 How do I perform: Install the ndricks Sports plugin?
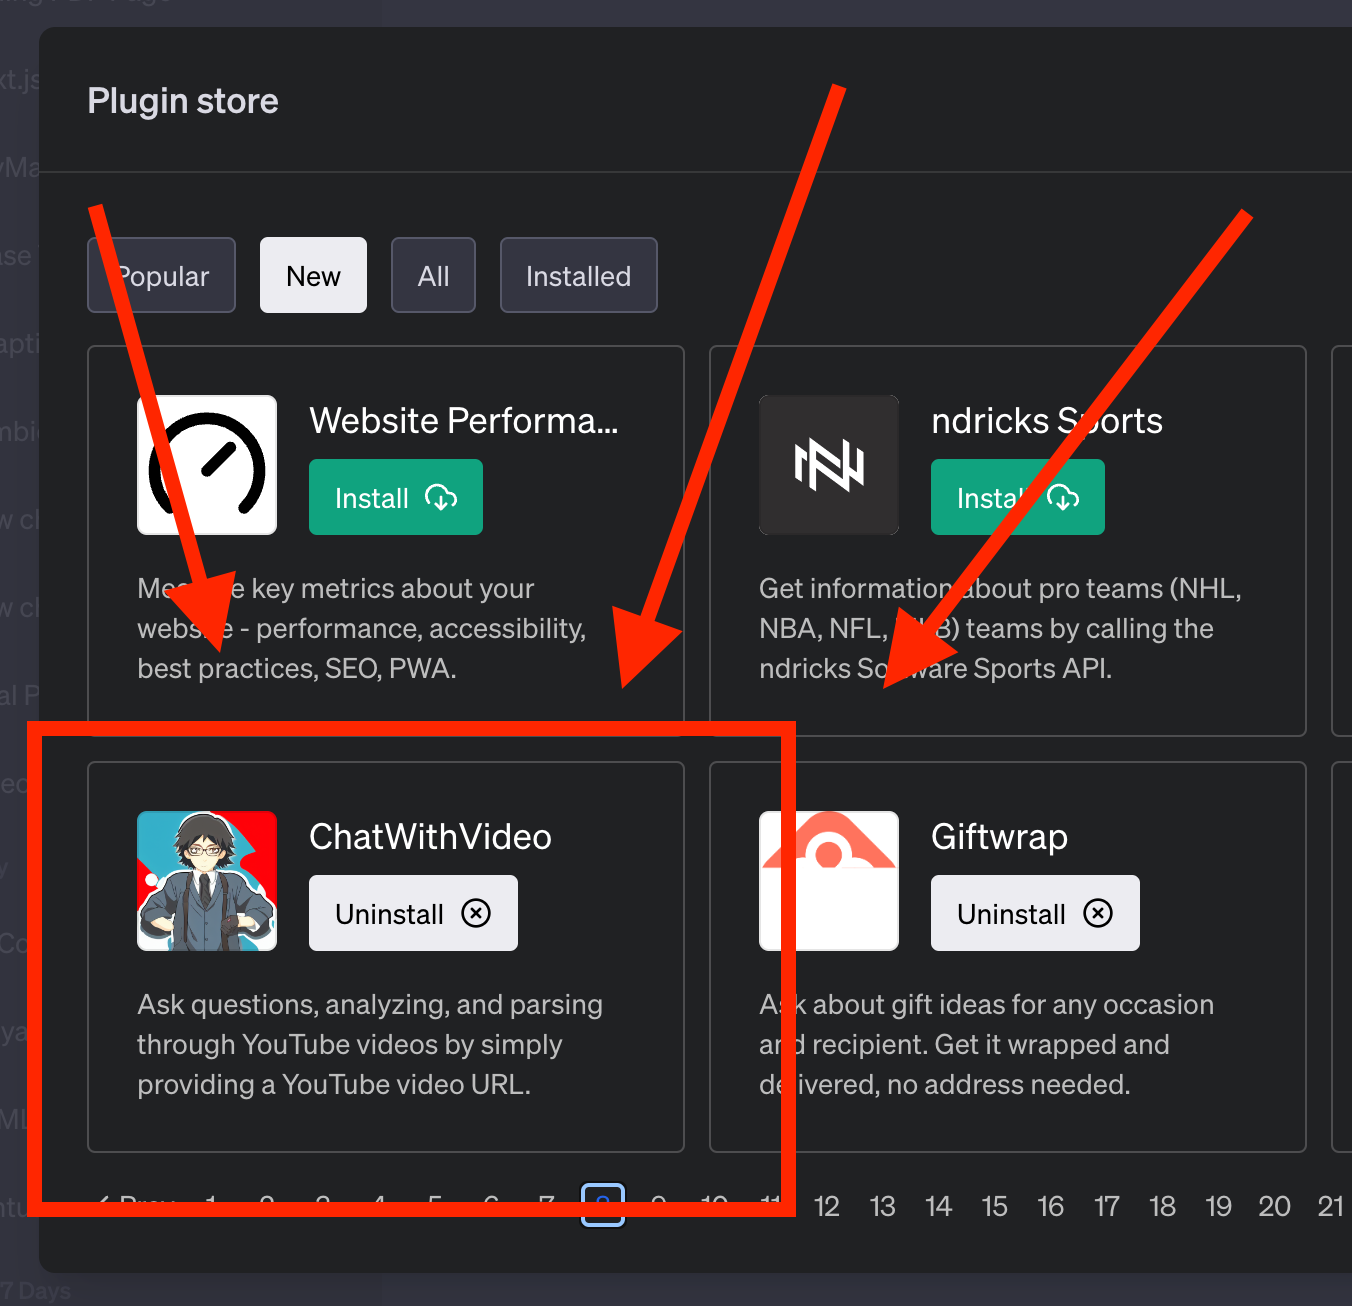[1017, 497]
